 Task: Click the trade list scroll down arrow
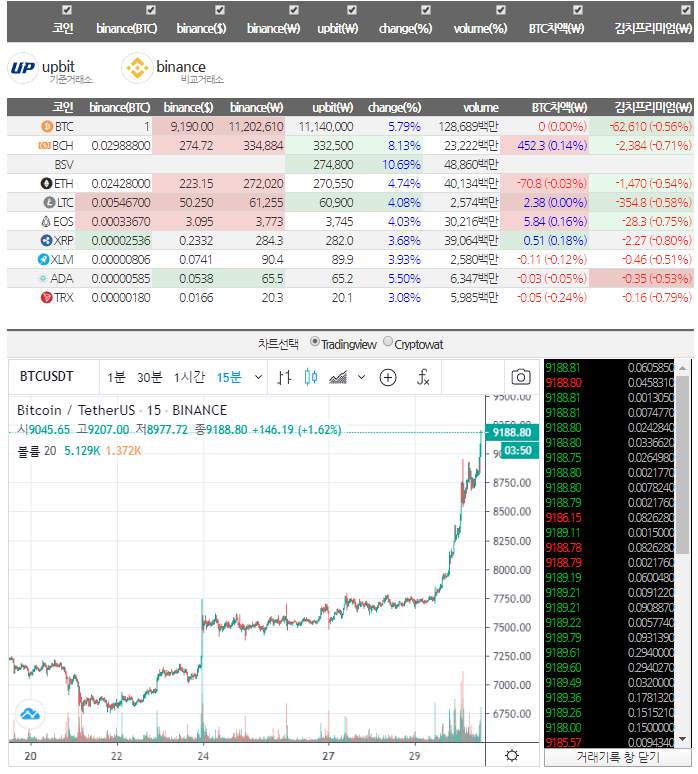[x=683, y=739]
